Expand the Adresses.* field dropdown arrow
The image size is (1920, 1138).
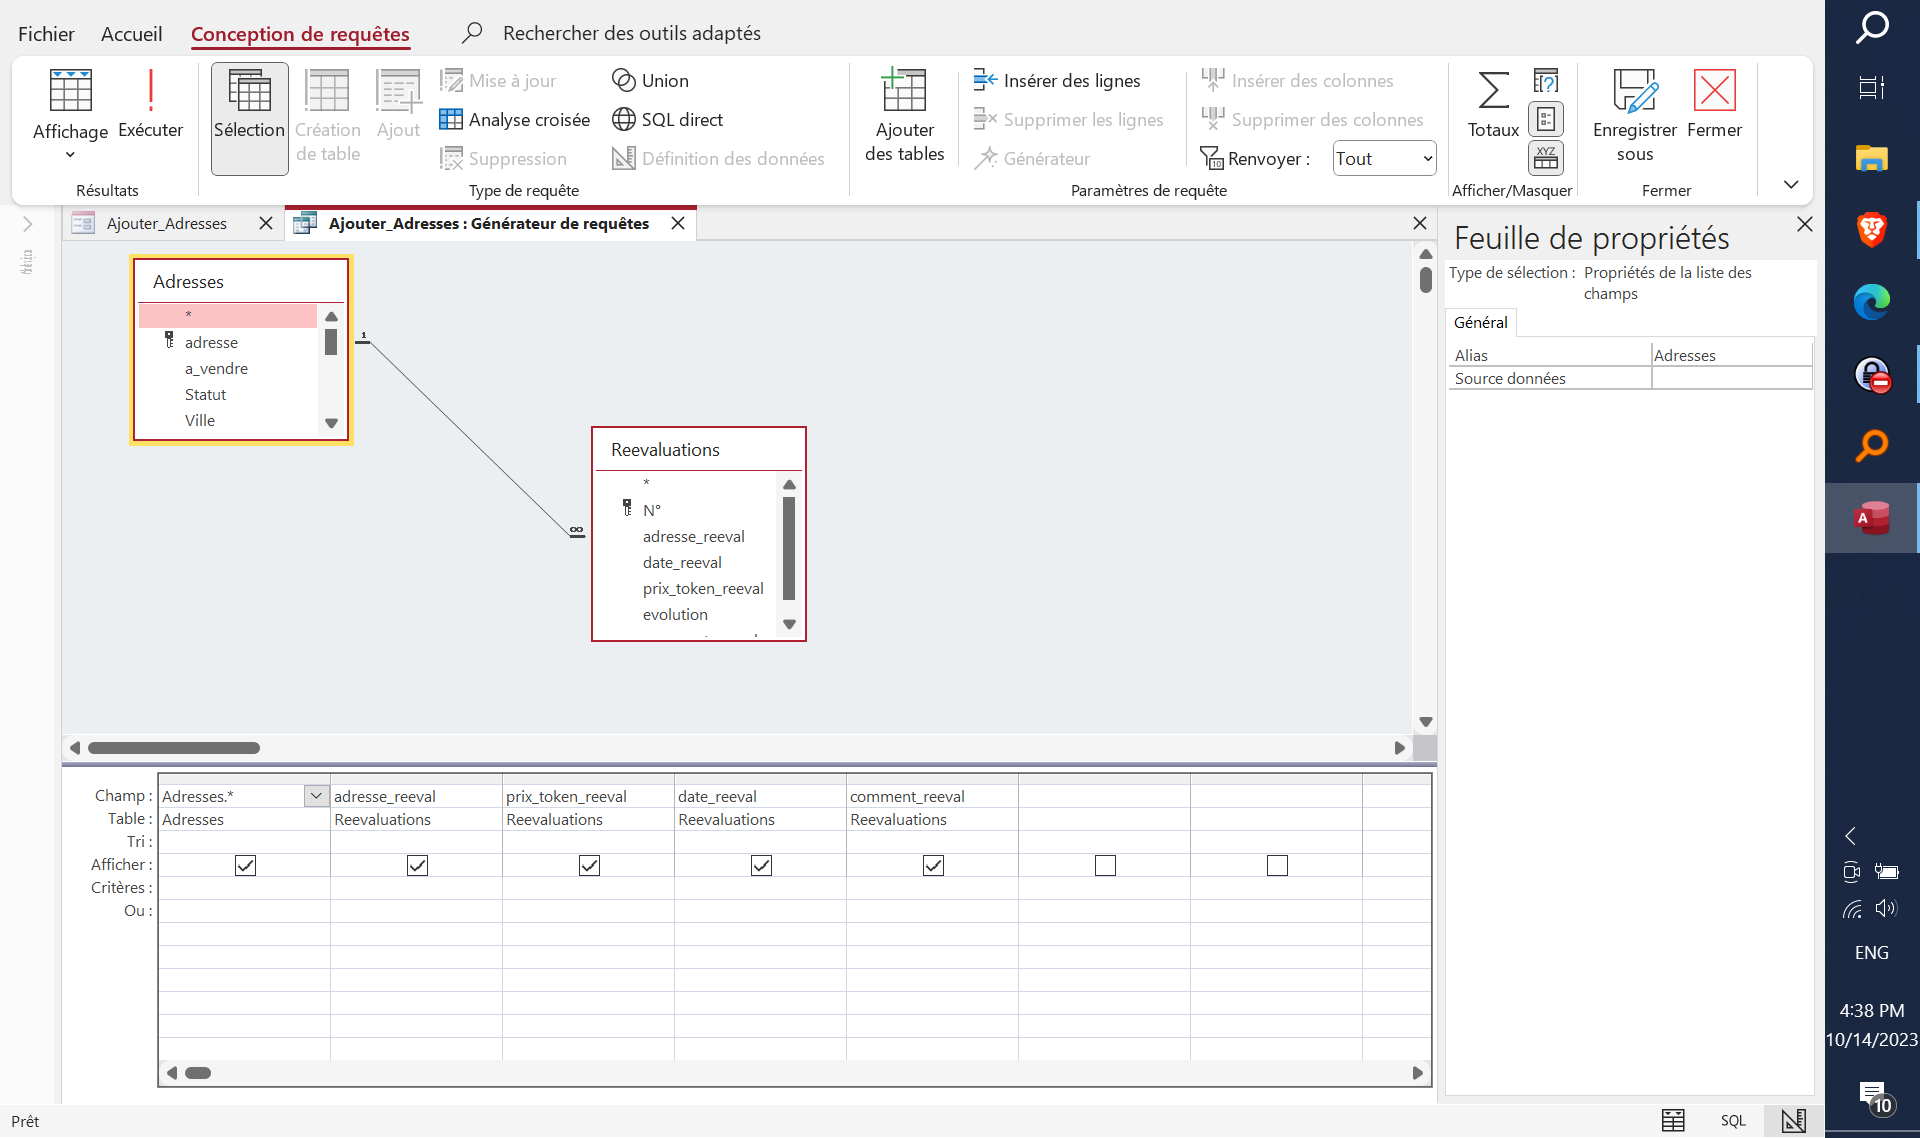[316, 796]
